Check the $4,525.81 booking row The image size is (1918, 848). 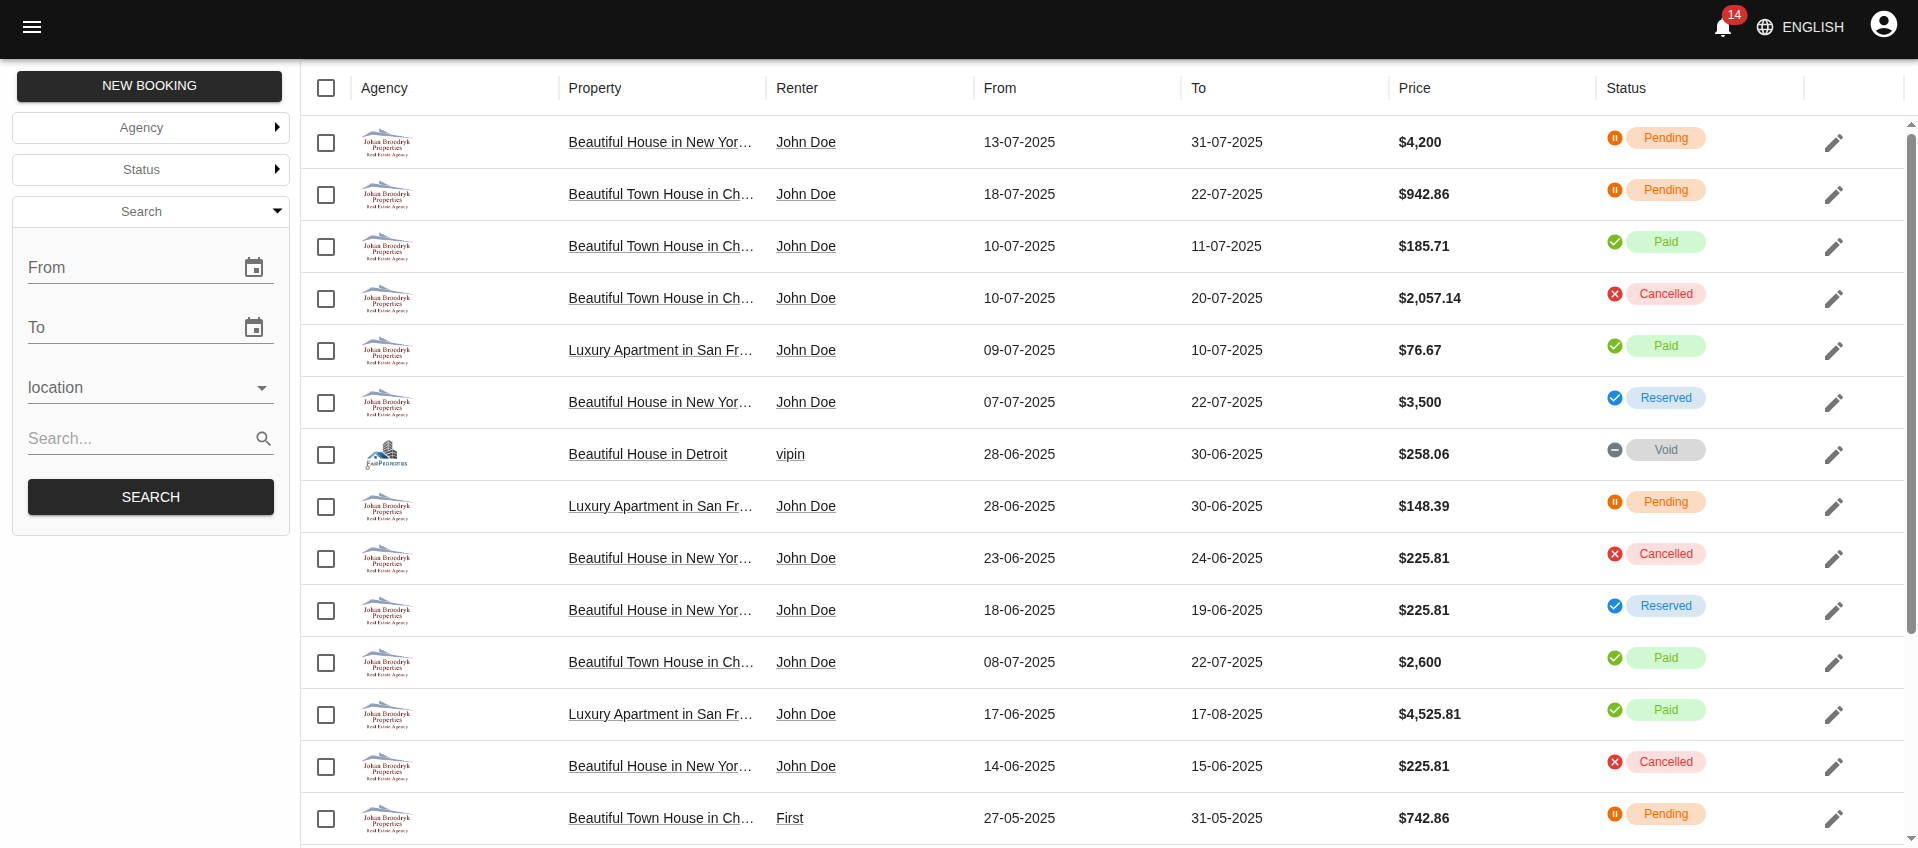click(326, 715)
